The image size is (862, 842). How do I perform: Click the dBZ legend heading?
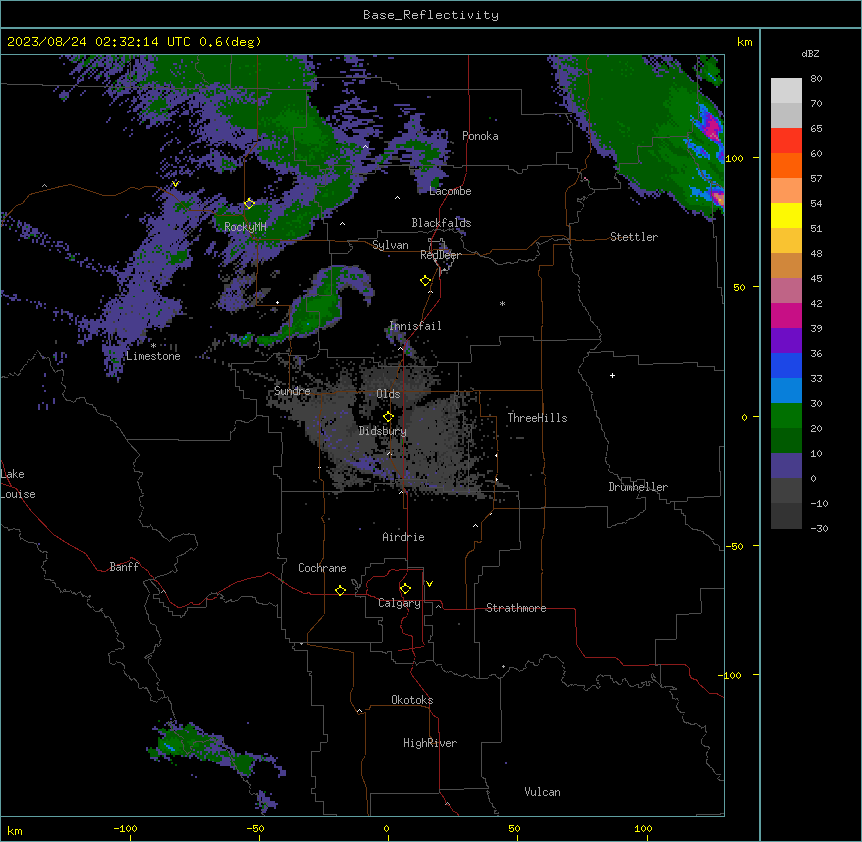tap(810, 53)
